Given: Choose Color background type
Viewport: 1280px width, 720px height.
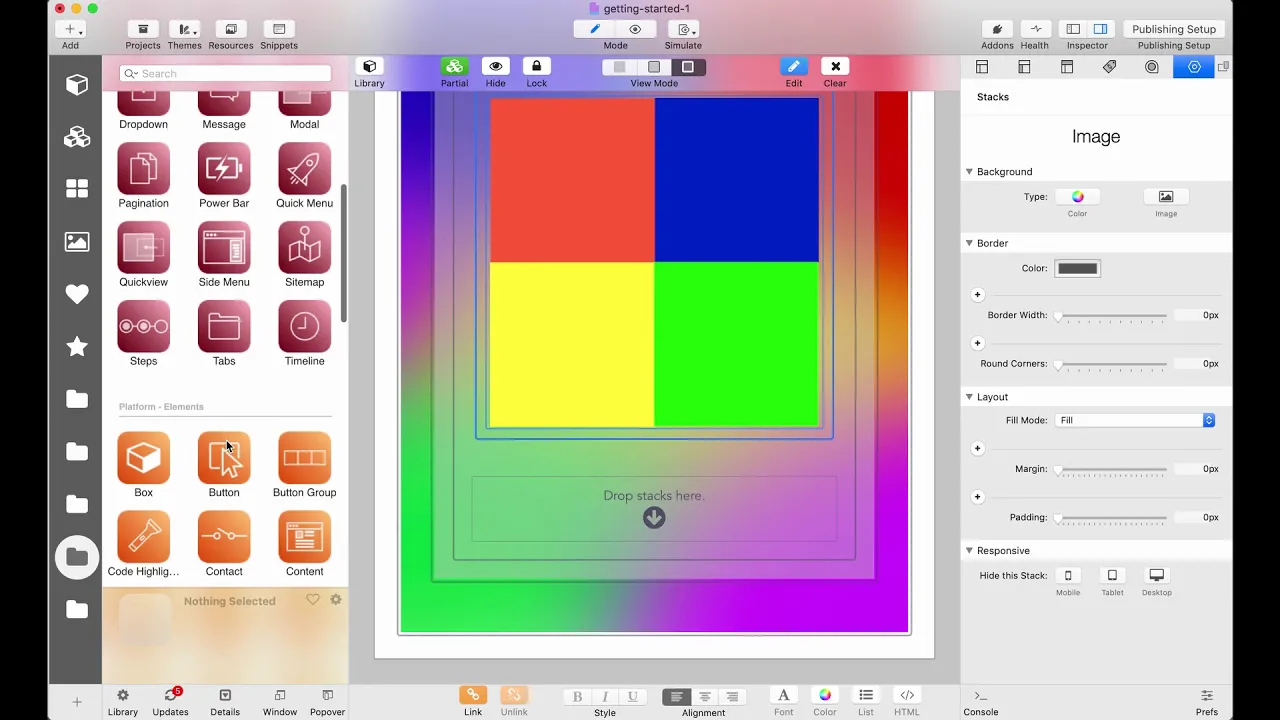Looking at the screenshot, I should click(x=1077, y=197).
